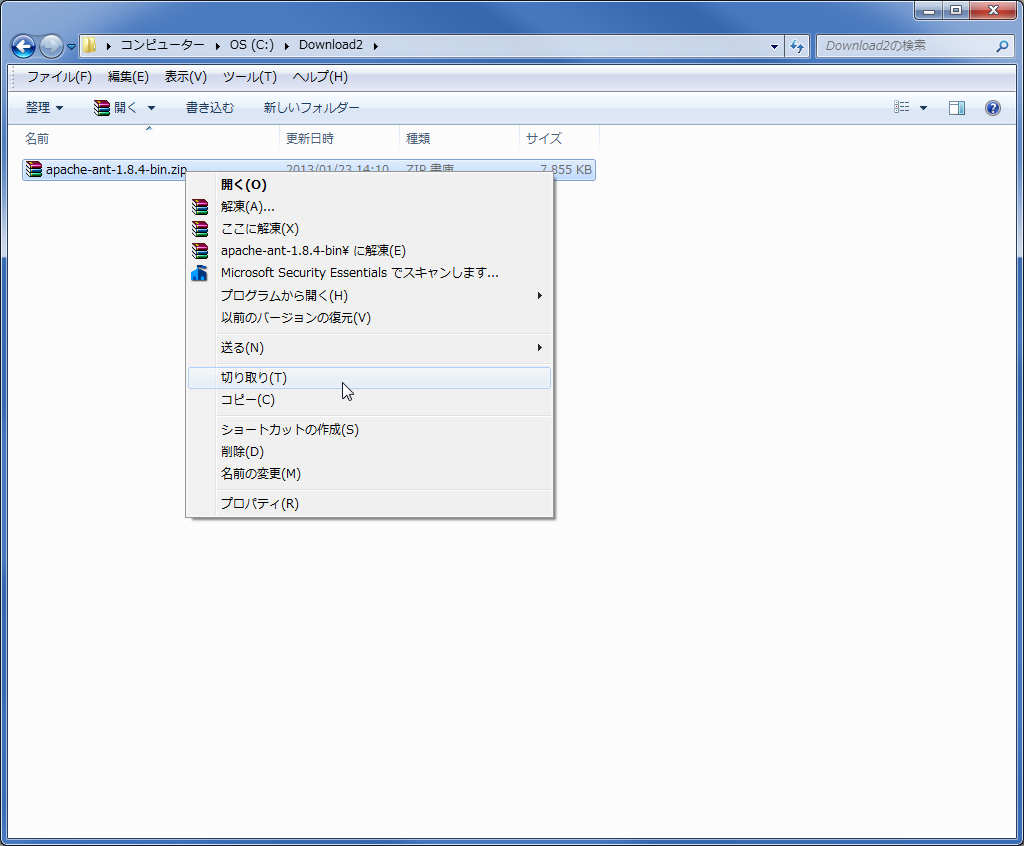Choose apache-ant-1.8.4-bin¥ に解凍 extraction icon
1024x846 pixels.
coord(199,250)
